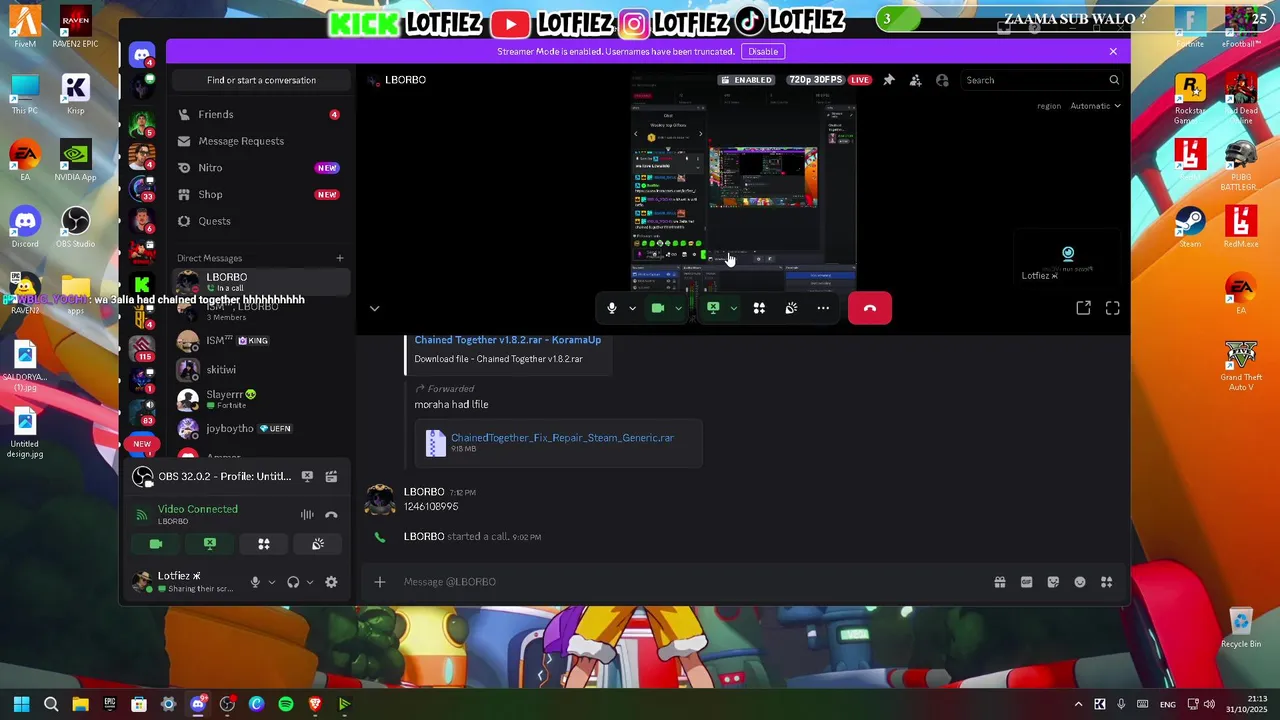Toggle microphone mute in call controls

(612, 308)
